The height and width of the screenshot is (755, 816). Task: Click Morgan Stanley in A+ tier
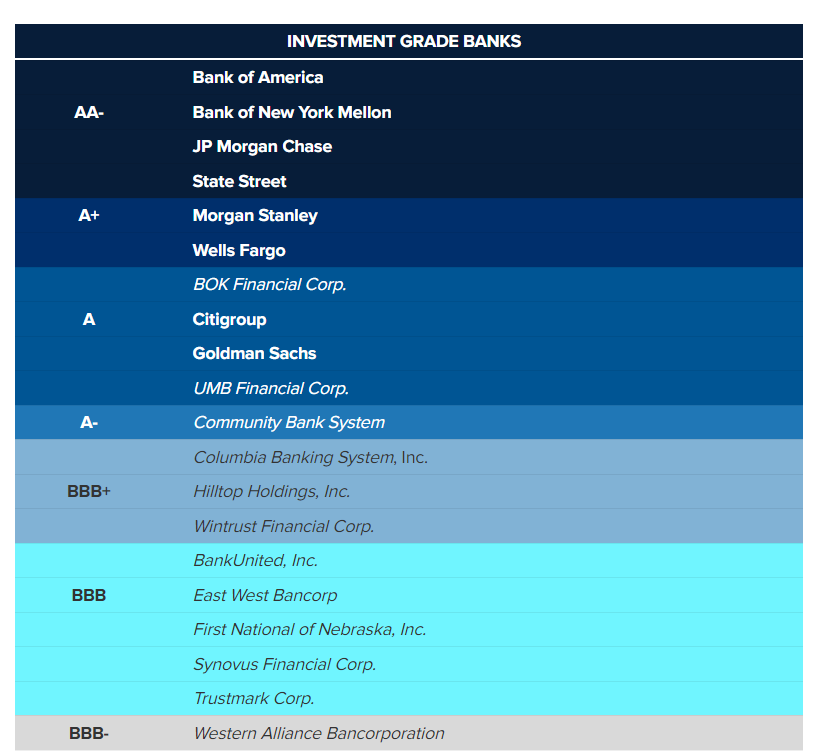255,216
